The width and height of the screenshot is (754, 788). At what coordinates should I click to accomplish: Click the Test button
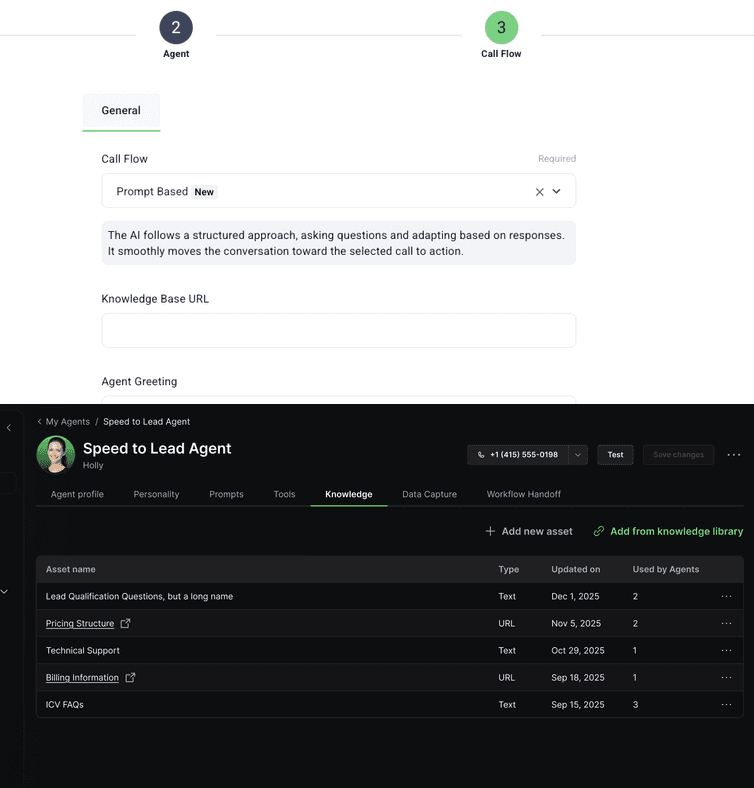(615, 455)
